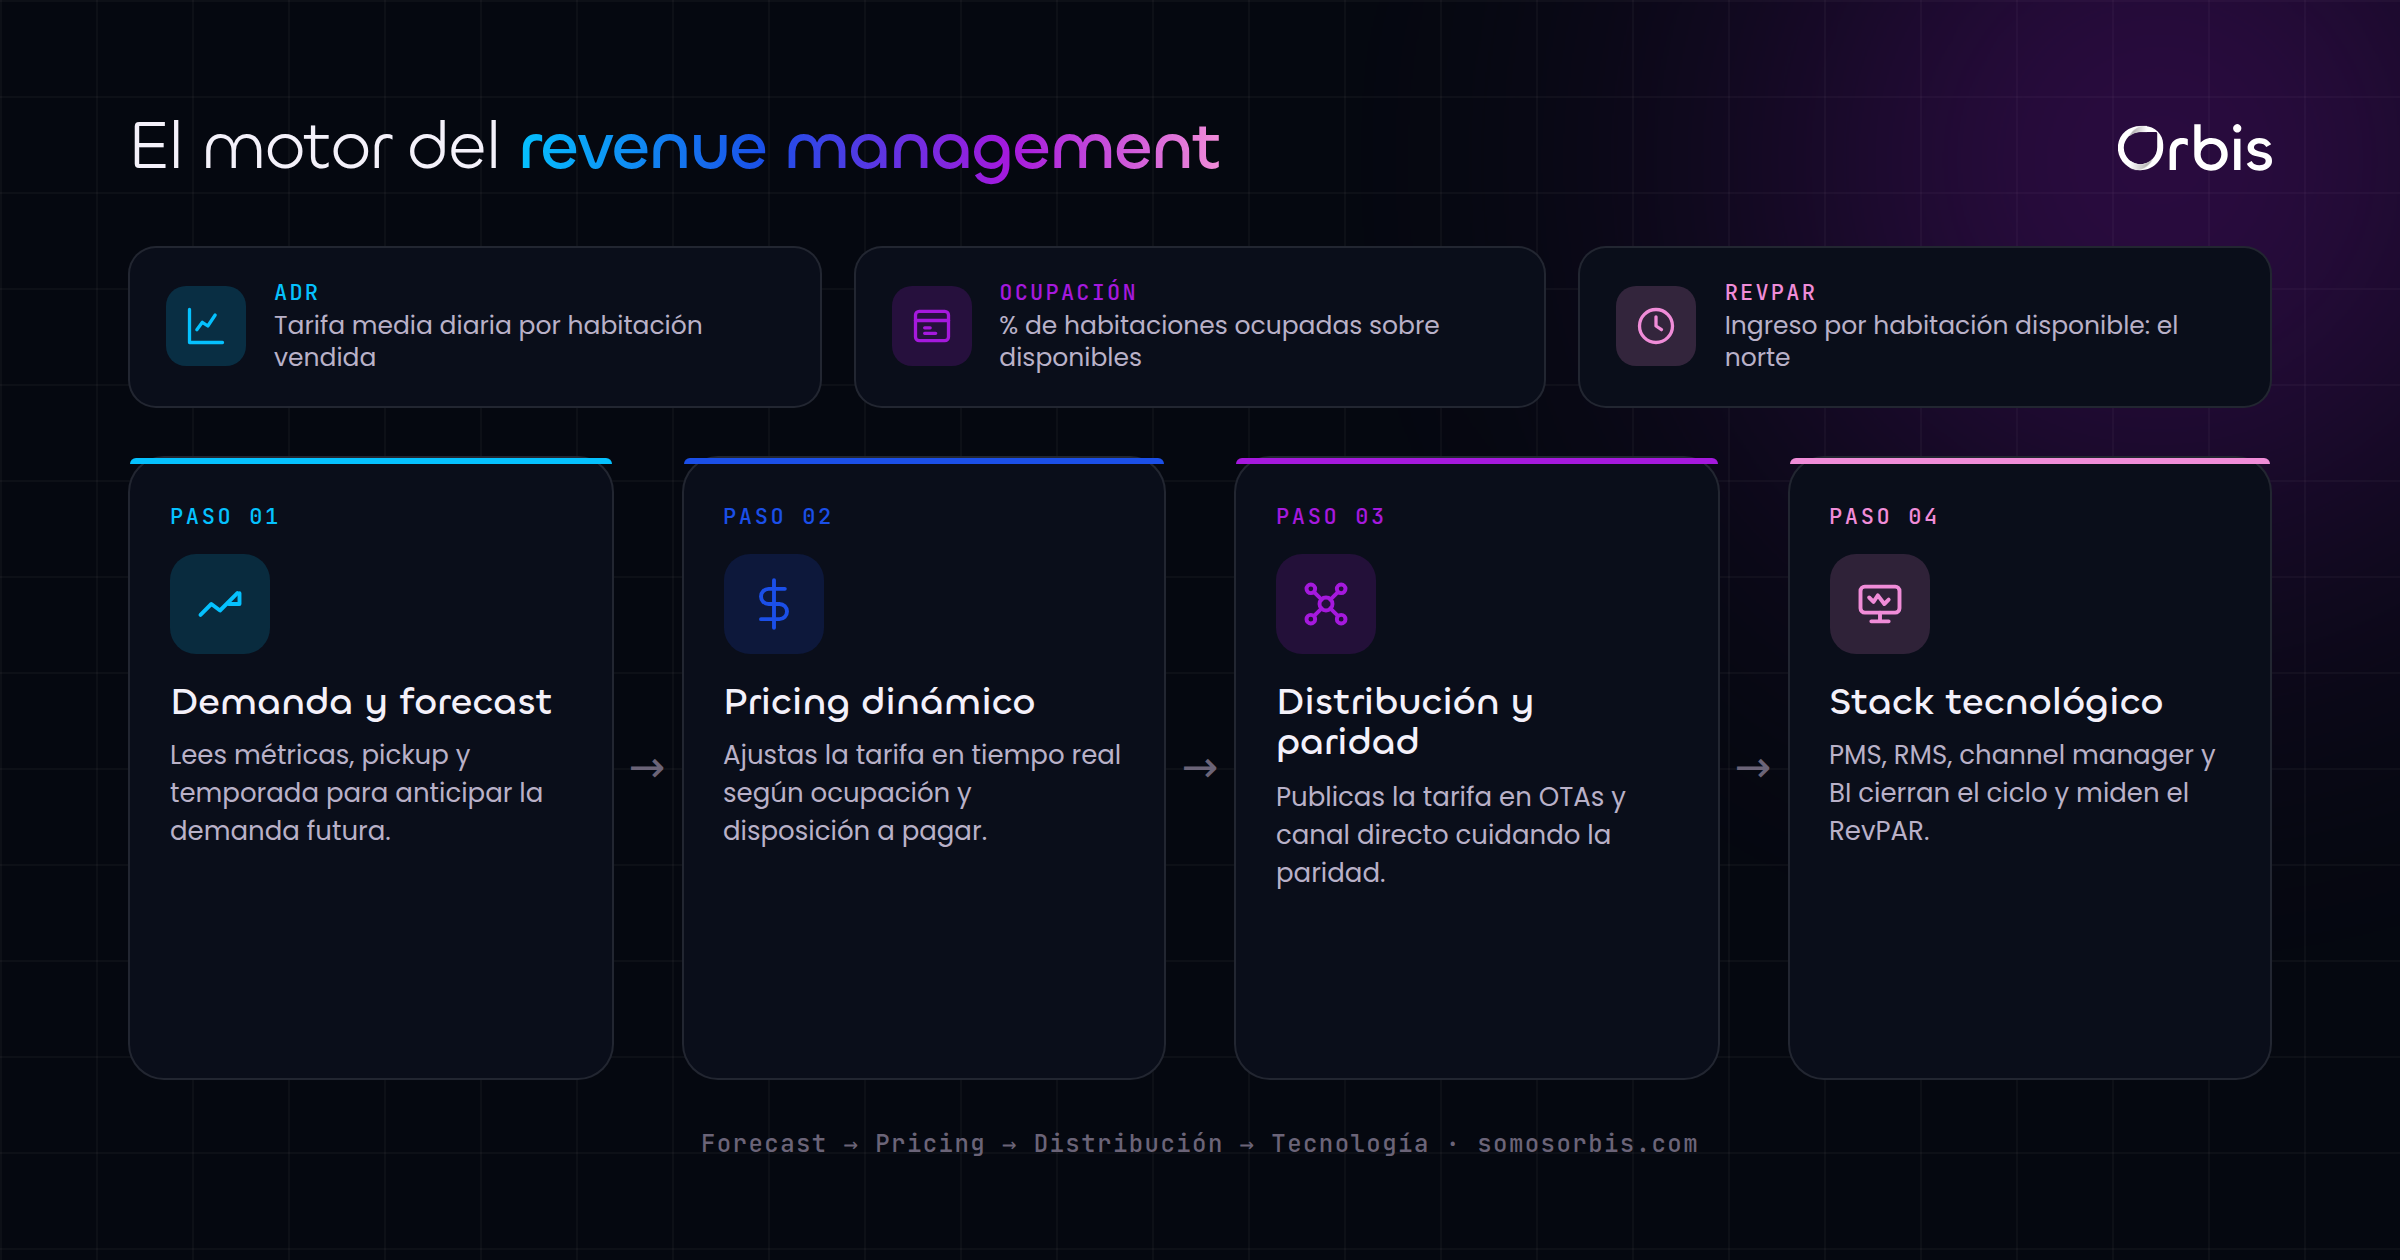Click the OCUPACIÓN label
The height and width of the screenshot is (1260, 2400).
coord(1068,292)
